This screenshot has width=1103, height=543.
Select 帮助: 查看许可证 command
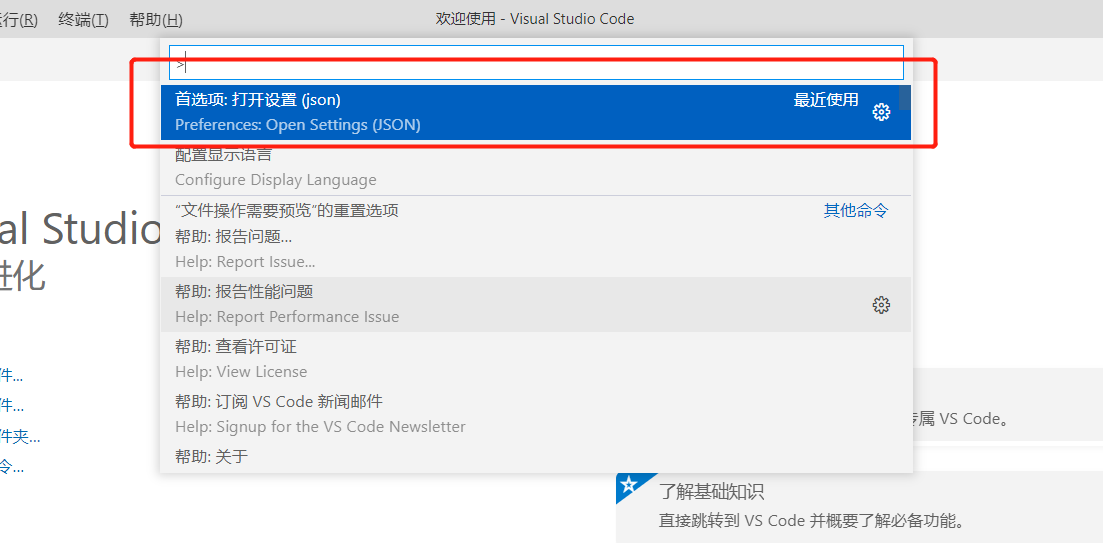pos(536,359)
